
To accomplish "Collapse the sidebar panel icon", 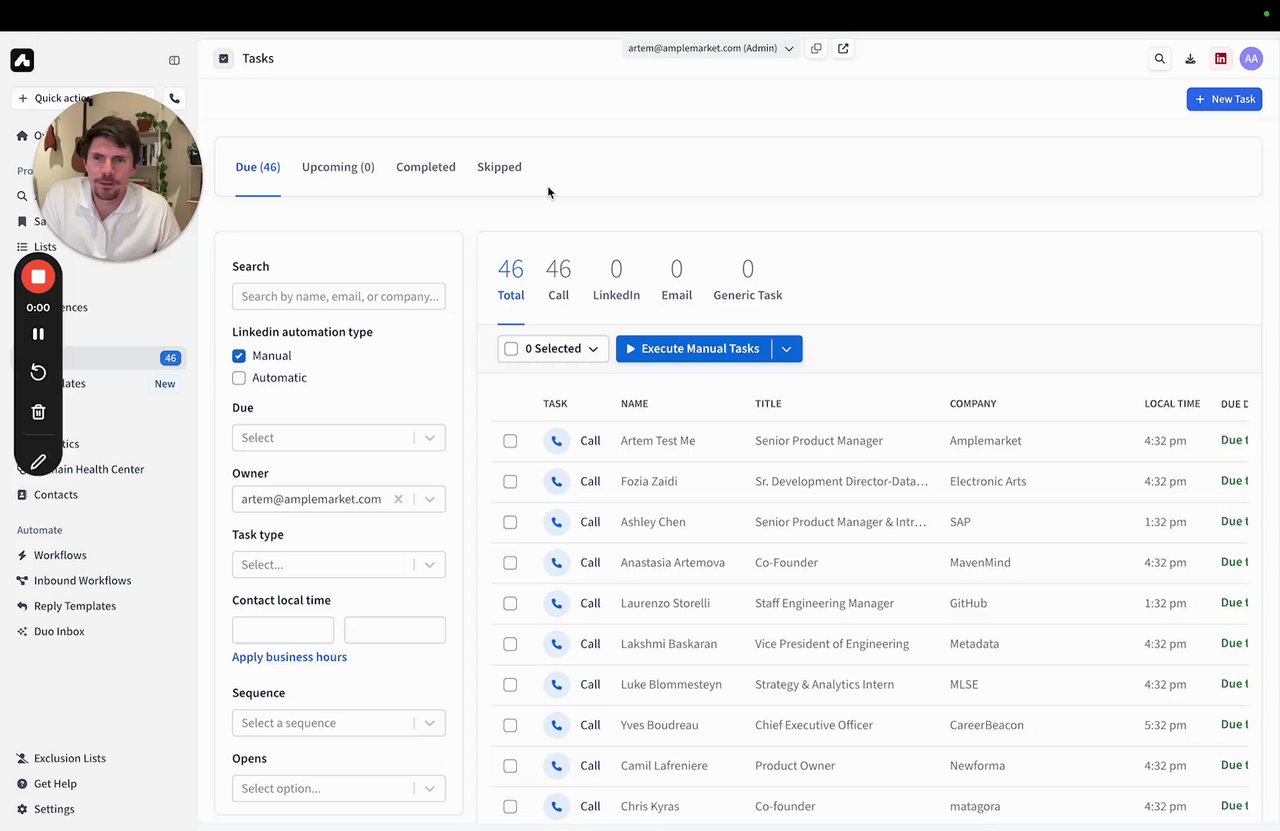I will [174, 60].
